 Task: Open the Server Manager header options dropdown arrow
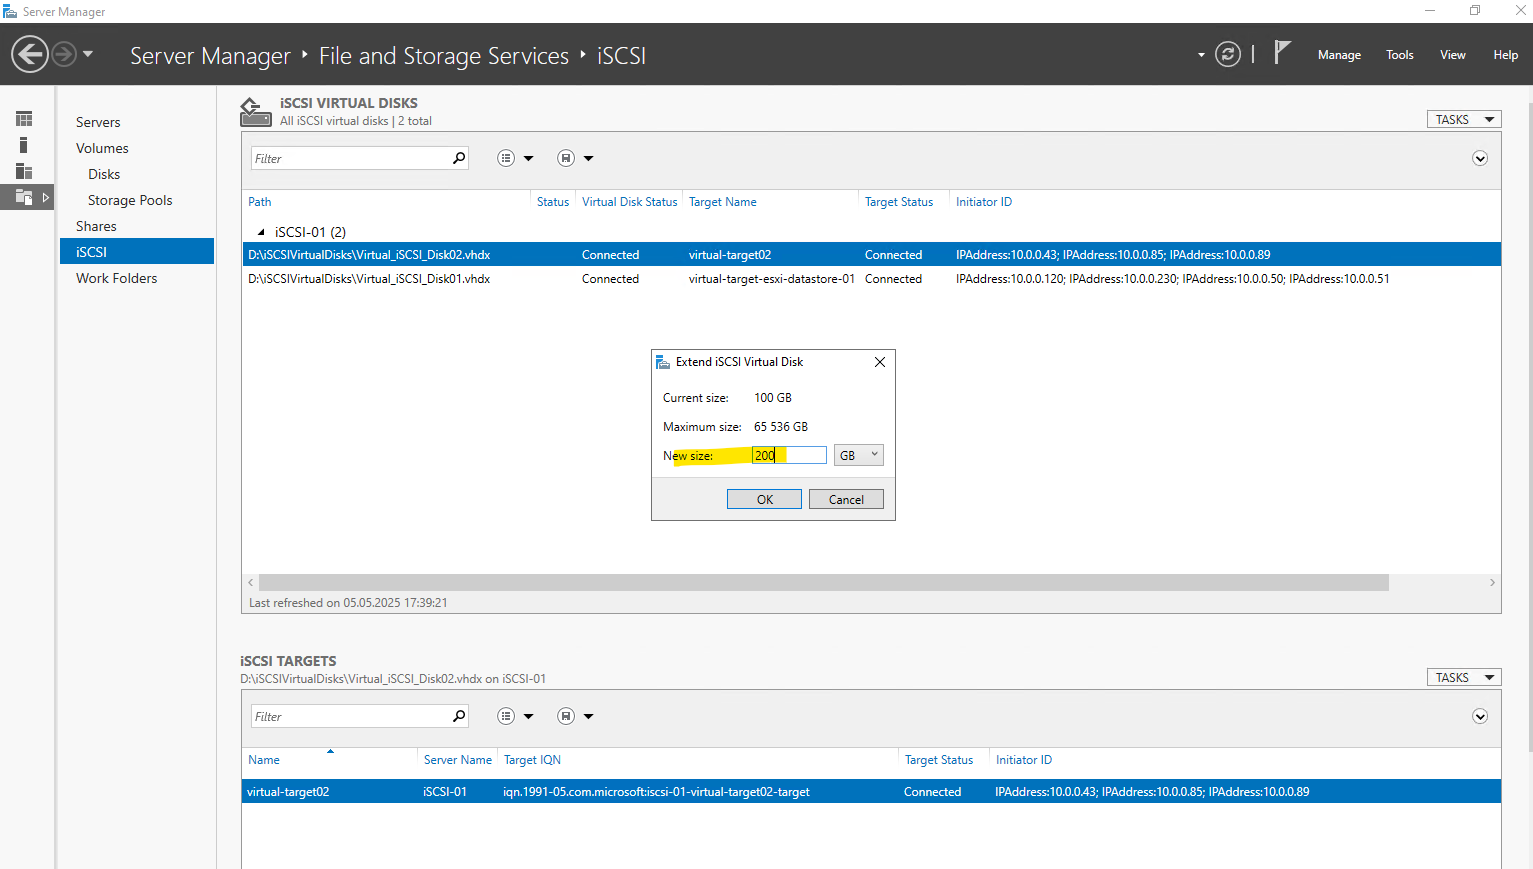(1201, 55)
